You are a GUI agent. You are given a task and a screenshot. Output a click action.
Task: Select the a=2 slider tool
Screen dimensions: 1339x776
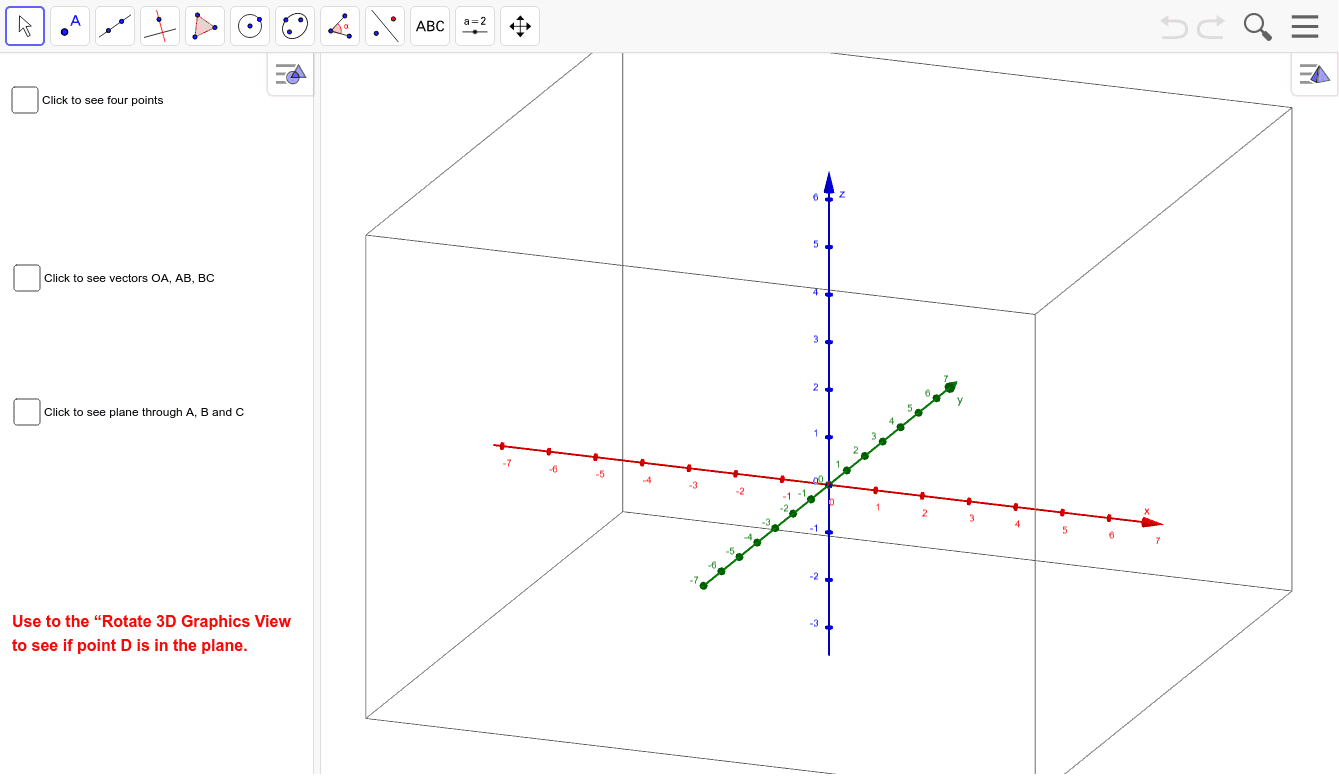(x=474, y=26)
